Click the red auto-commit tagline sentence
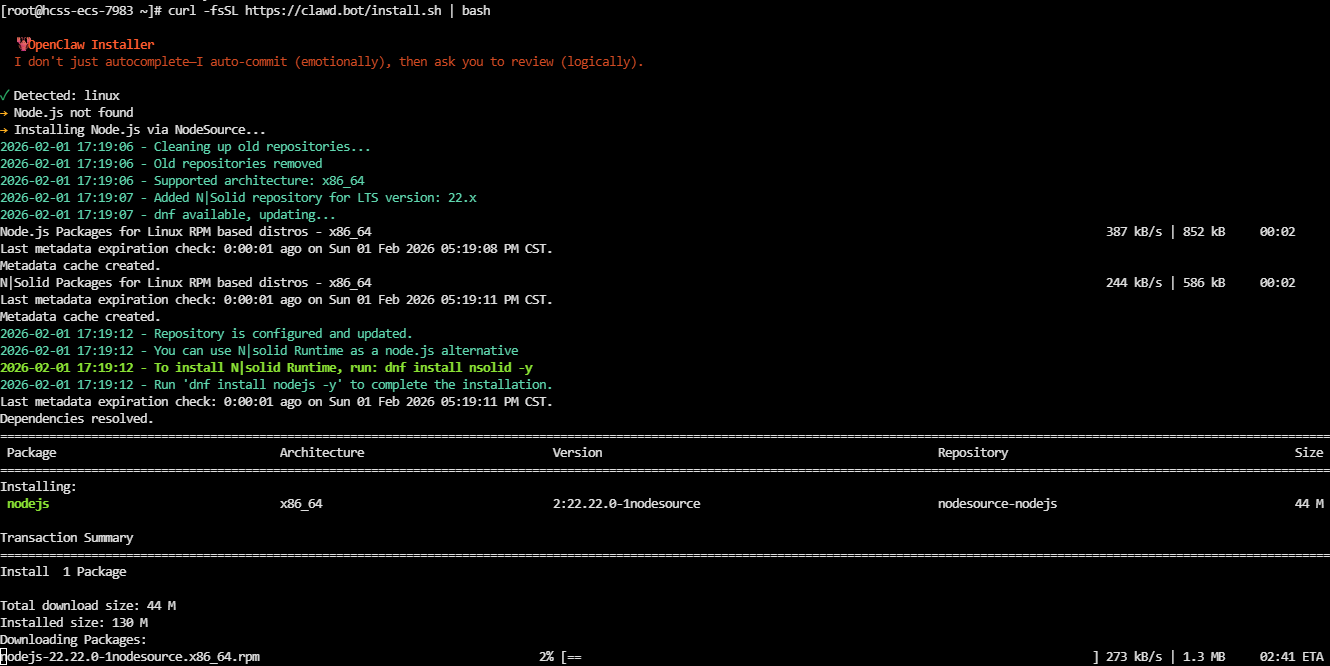This screenshot has height=666, width=1330. [329, 62]
